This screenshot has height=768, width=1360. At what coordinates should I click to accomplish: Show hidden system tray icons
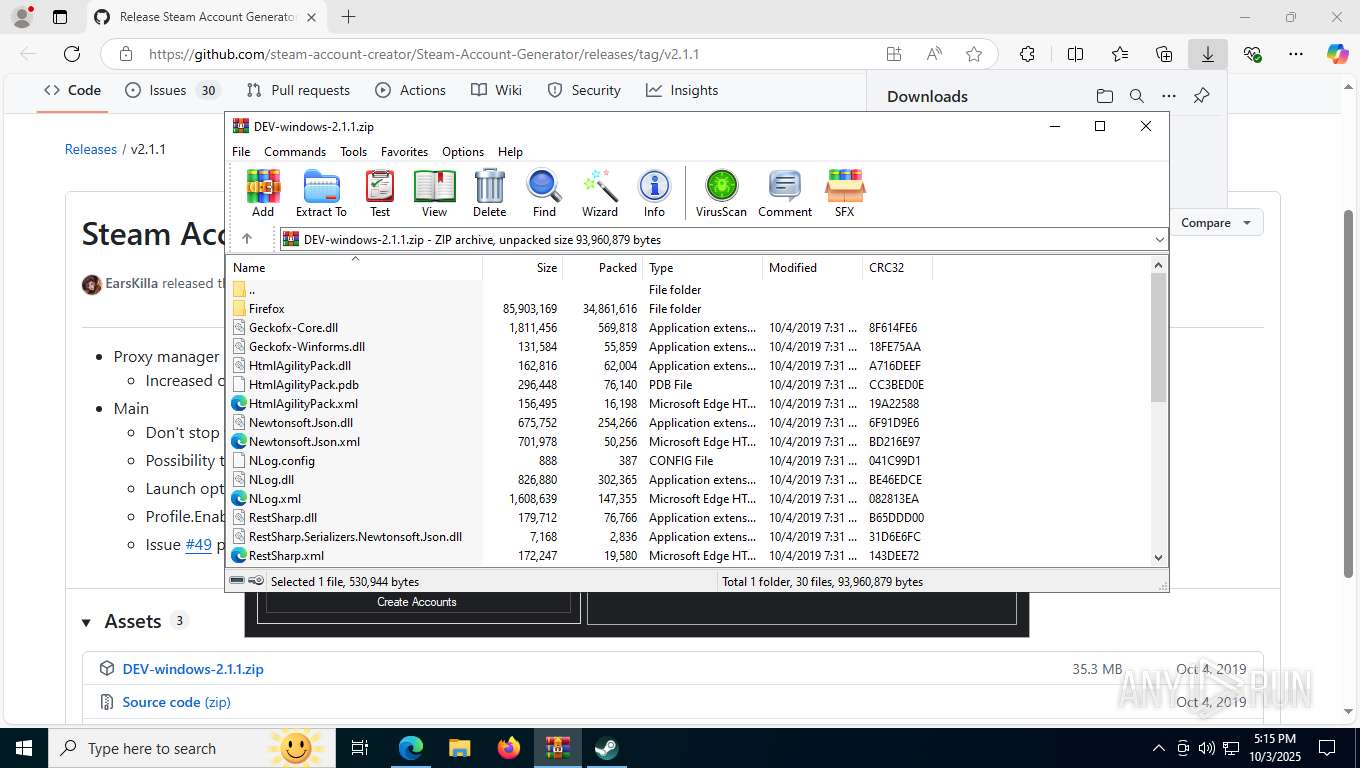pos(1159,748)
